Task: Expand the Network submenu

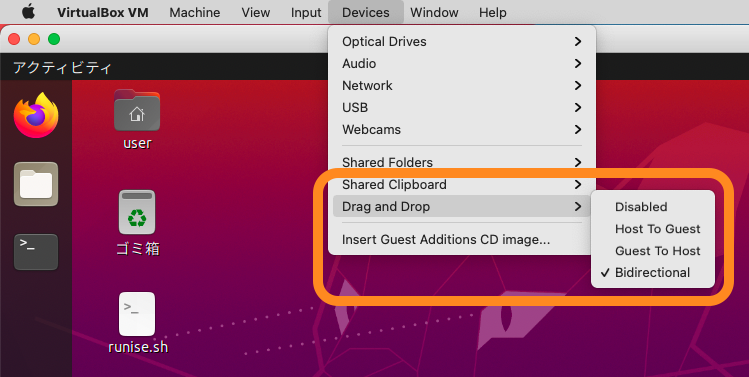Action: point(461,86)
